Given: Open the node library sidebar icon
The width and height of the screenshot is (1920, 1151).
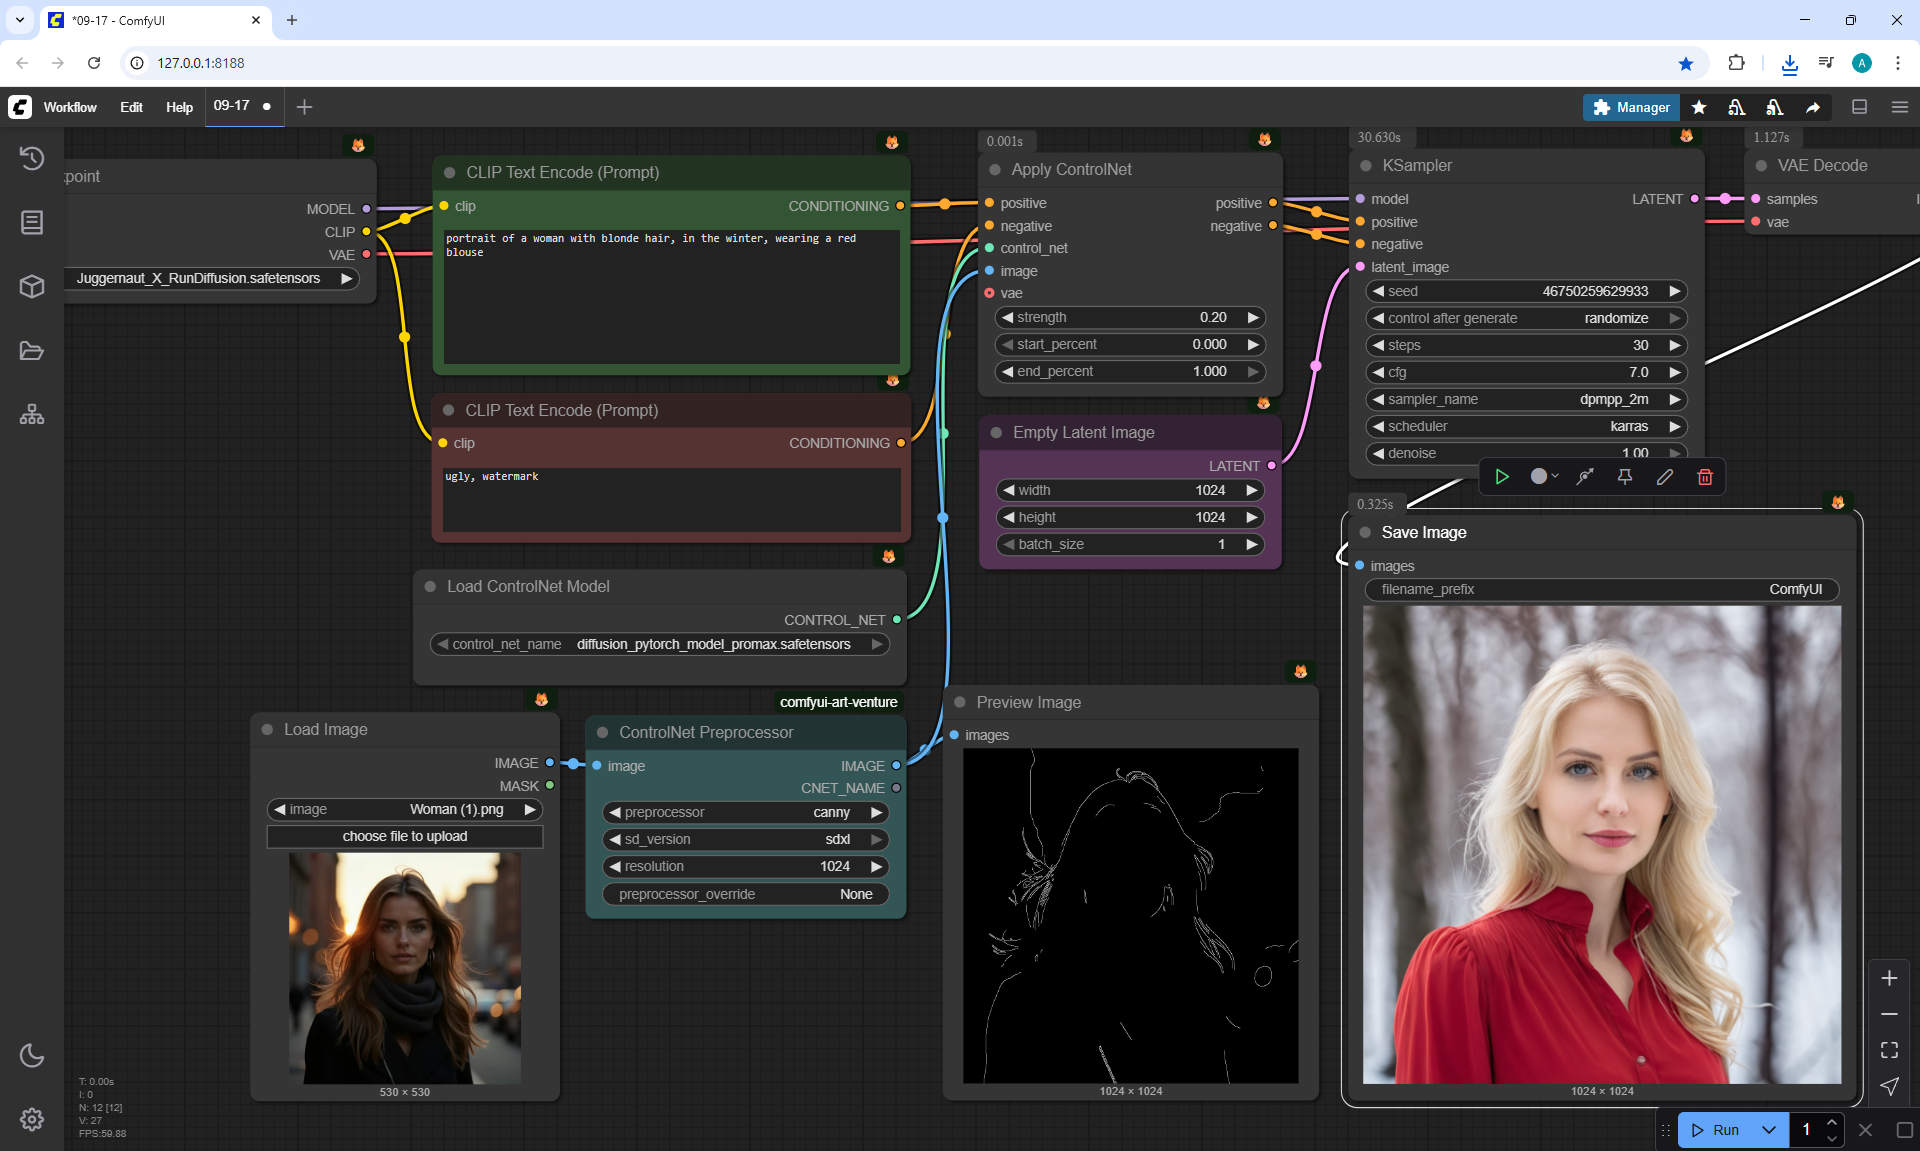Looking at the screenshot, I should 32,222.
